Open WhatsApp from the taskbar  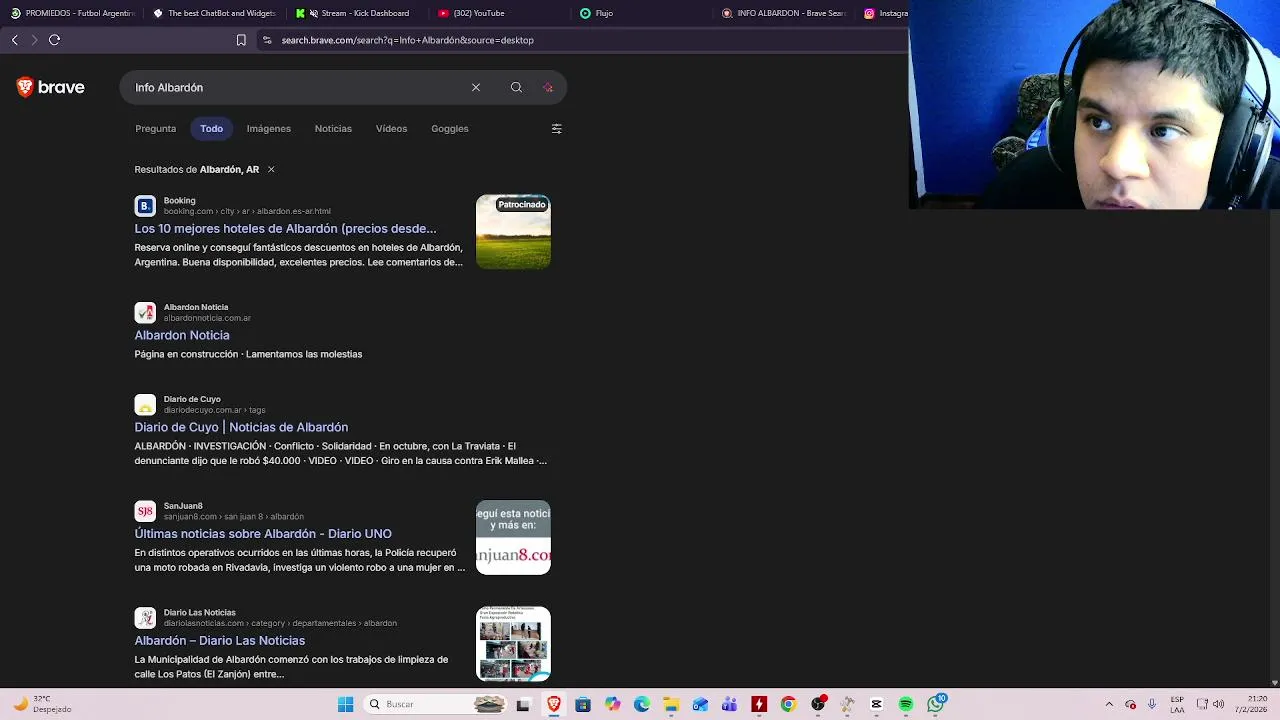click(x=935, y=704)
